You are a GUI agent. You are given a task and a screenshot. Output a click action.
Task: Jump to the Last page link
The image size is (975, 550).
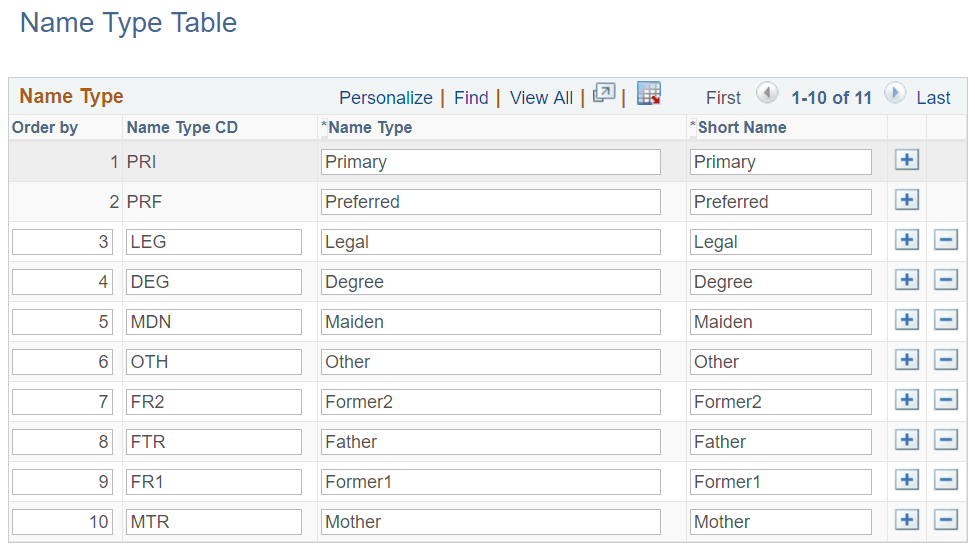point(933,98)
